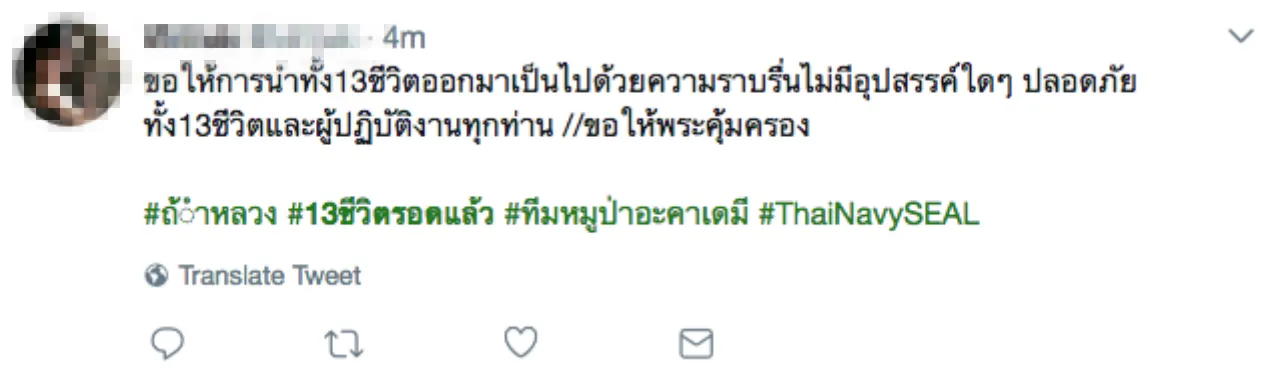The height and width of the screenshot is (377, 1280).
Task: Like the tweet with the heart icon
Action: coord(520,344)
